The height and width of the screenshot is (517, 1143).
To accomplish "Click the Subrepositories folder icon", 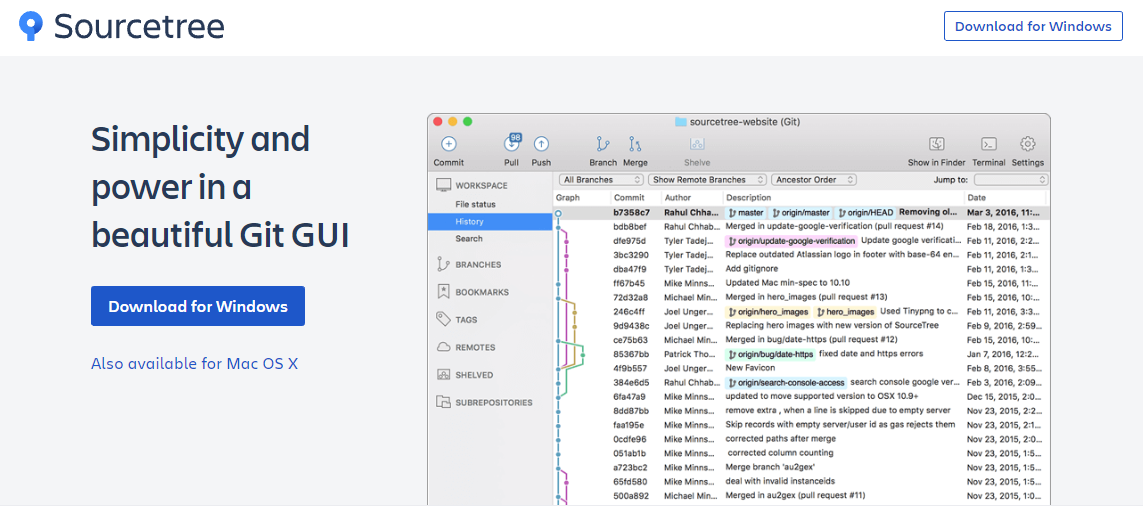I will [442, 402].
